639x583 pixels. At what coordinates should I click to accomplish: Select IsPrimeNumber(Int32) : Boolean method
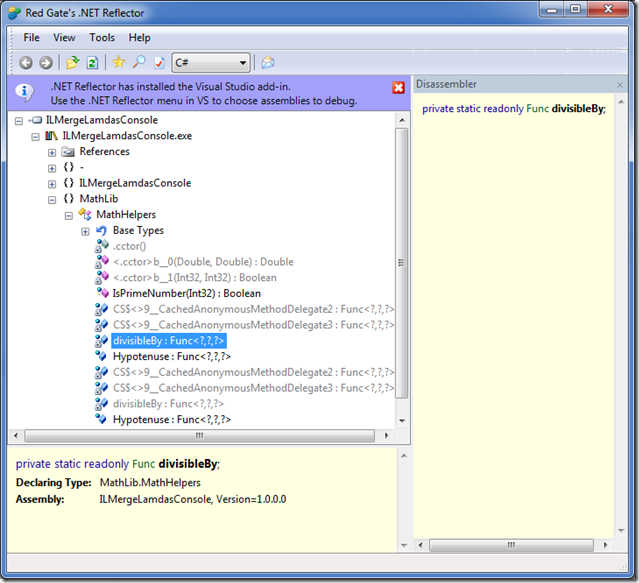pos(187,293)
